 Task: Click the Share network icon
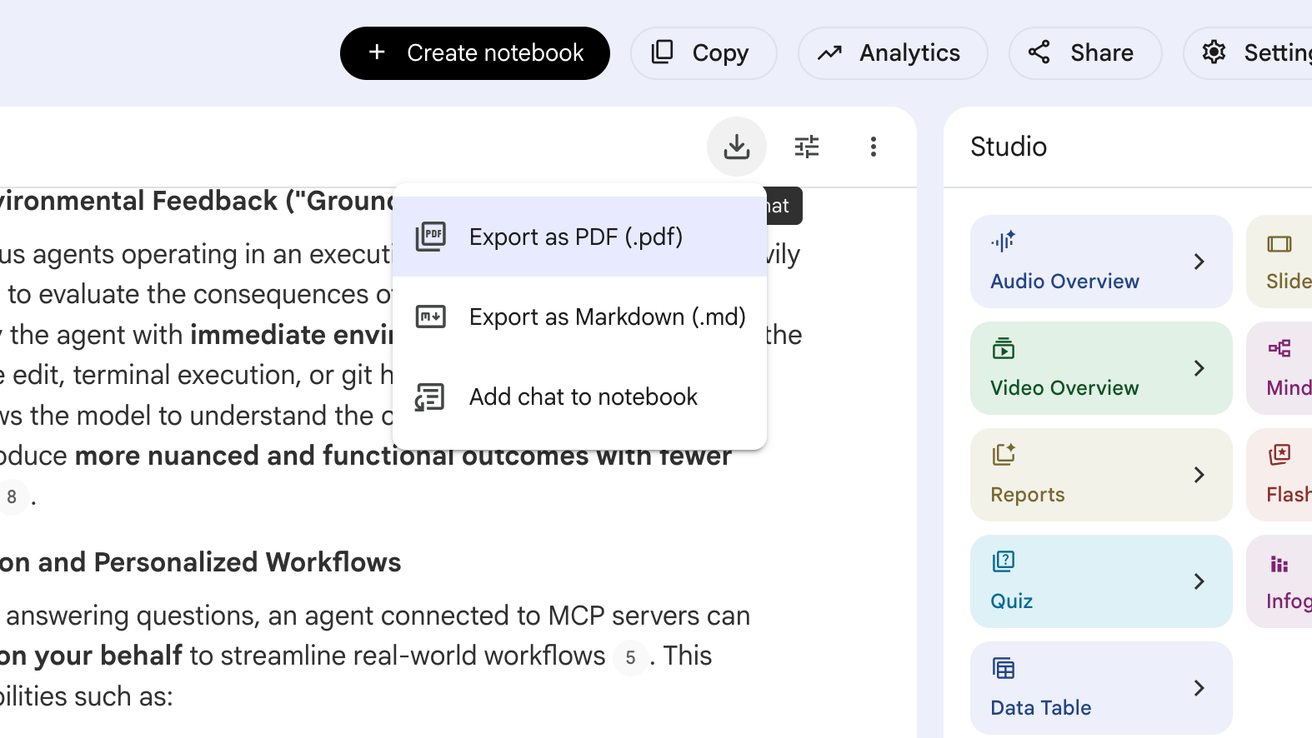[x=1040, y=52]
